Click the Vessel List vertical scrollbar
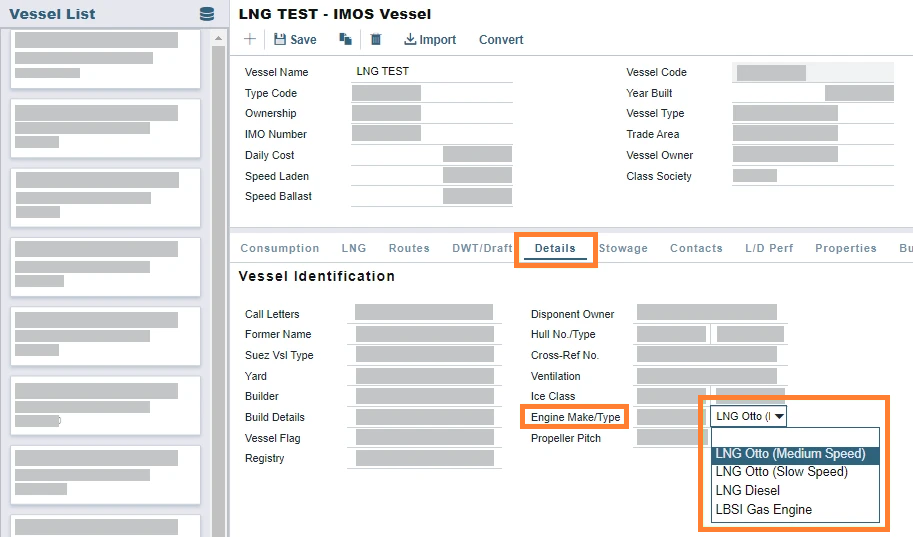The height and width of the screenshot is (537, 913). coord(218,291)
